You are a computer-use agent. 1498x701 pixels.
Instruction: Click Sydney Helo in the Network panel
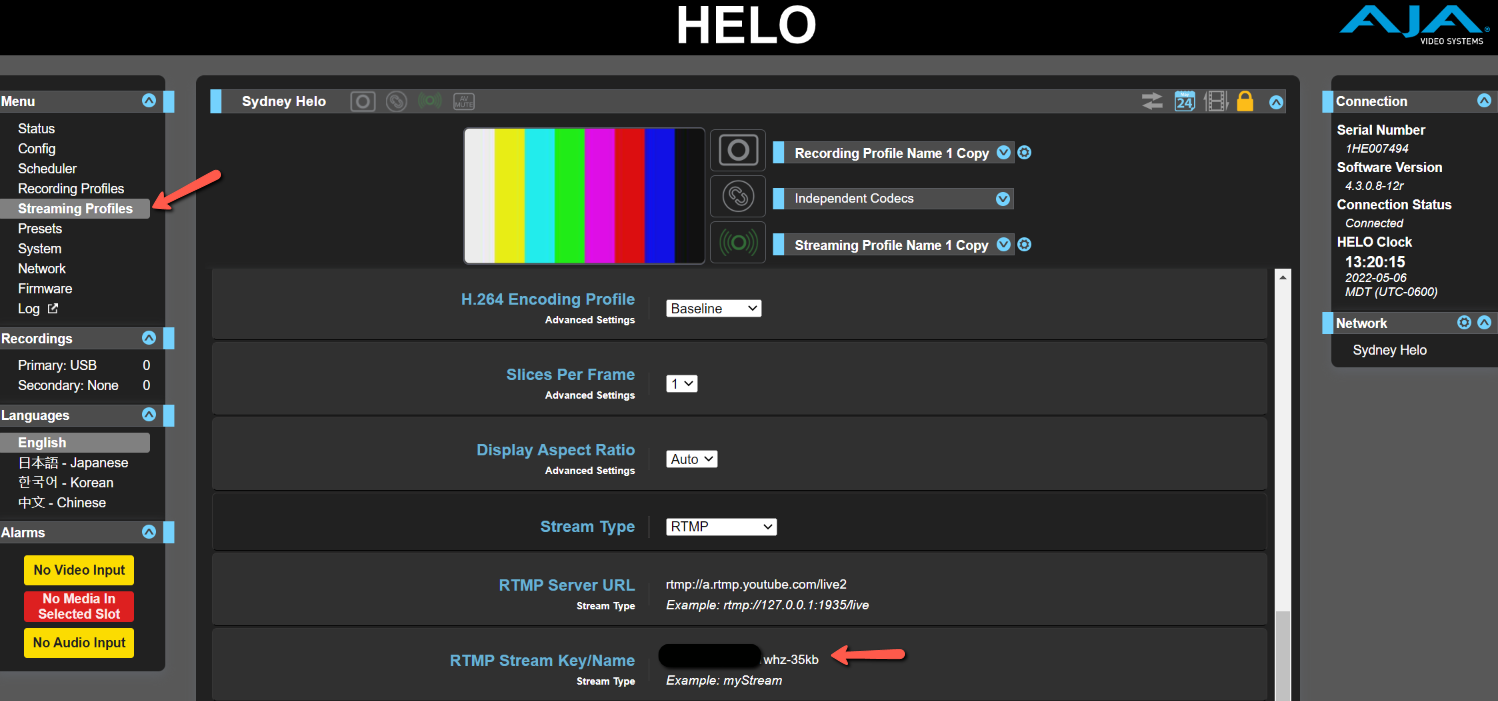click(1390, 350)
